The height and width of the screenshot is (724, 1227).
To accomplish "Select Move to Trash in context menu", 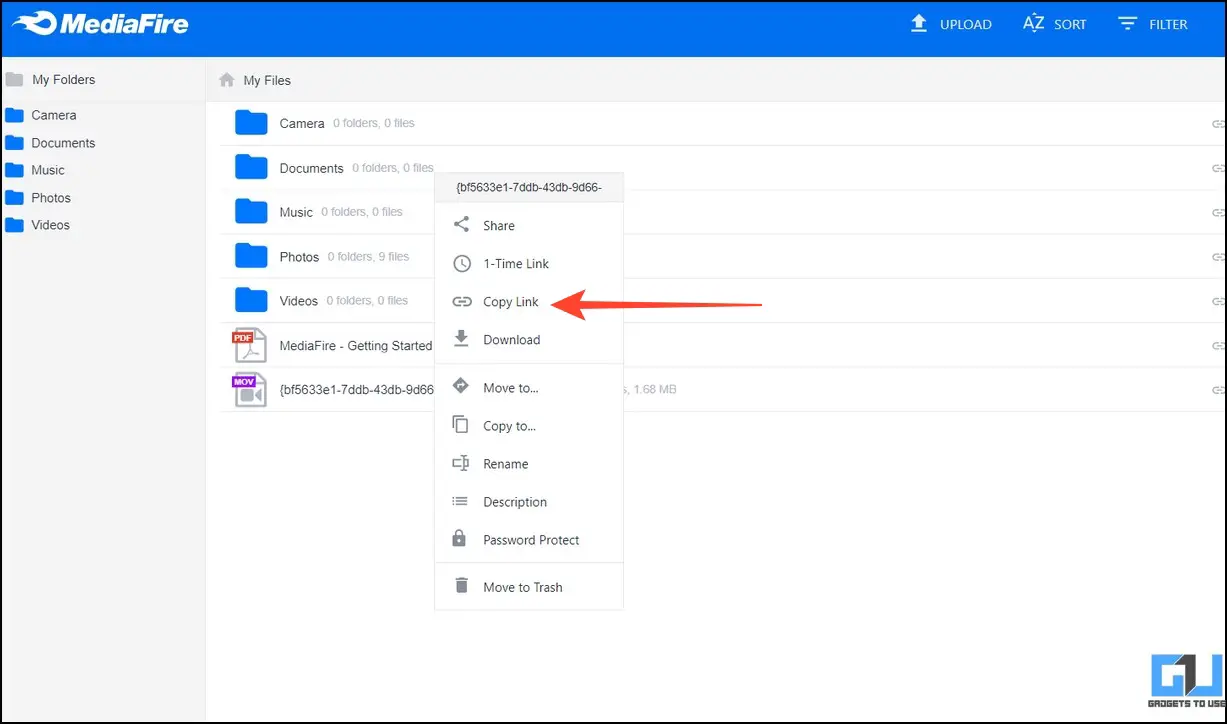I will point(529,587).
